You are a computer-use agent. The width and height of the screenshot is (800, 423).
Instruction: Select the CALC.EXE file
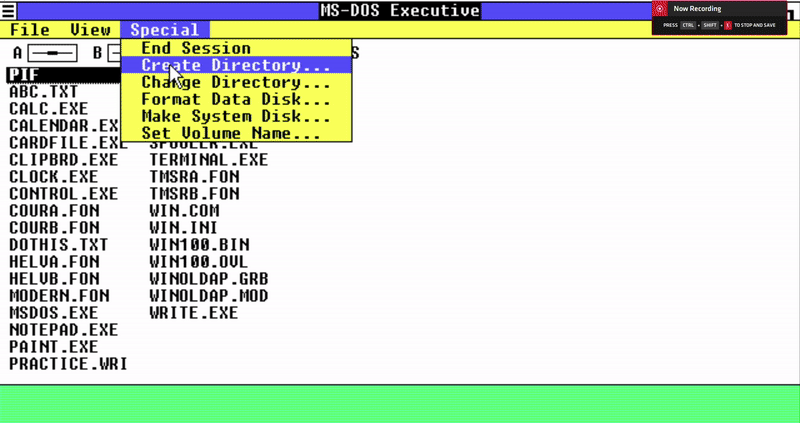pos(48,109)
